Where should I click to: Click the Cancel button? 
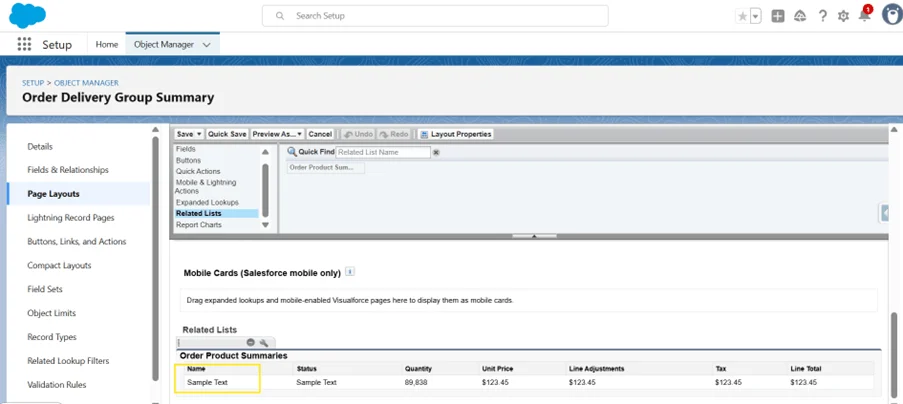(x=320, y=134)
